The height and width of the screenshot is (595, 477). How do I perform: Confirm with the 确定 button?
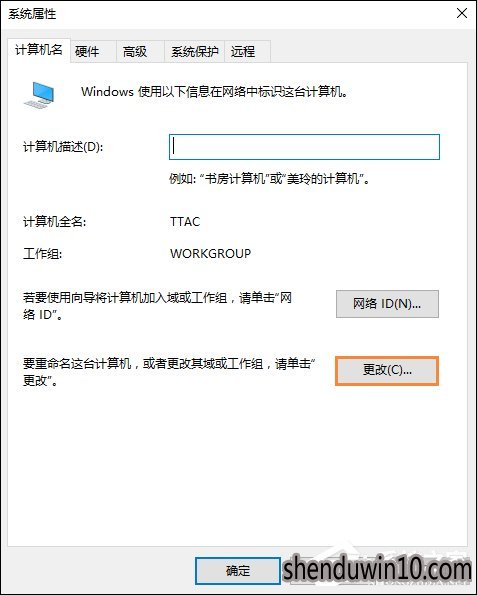pyautogui.click(x=238, y=571)
